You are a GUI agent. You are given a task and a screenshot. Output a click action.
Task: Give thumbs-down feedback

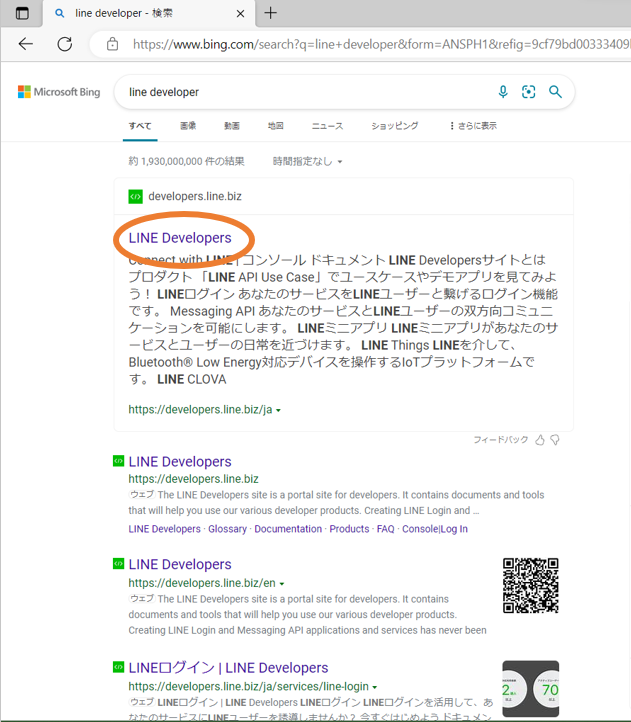[x=555, y=440]
